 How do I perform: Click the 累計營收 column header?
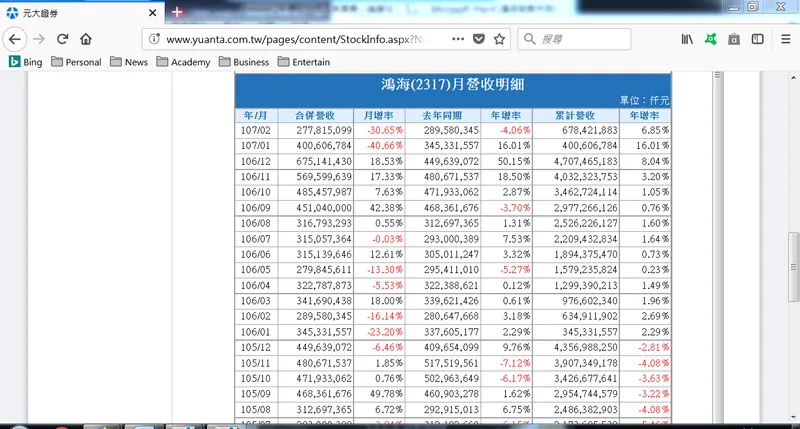tap(575, 116)
